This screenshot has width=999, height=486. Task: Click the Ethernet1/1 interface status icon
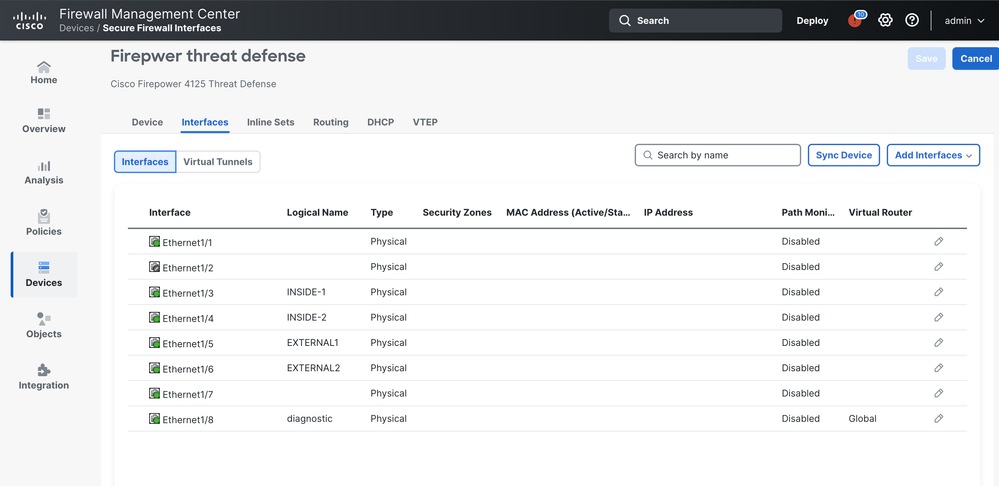click(x=154, y=241)
